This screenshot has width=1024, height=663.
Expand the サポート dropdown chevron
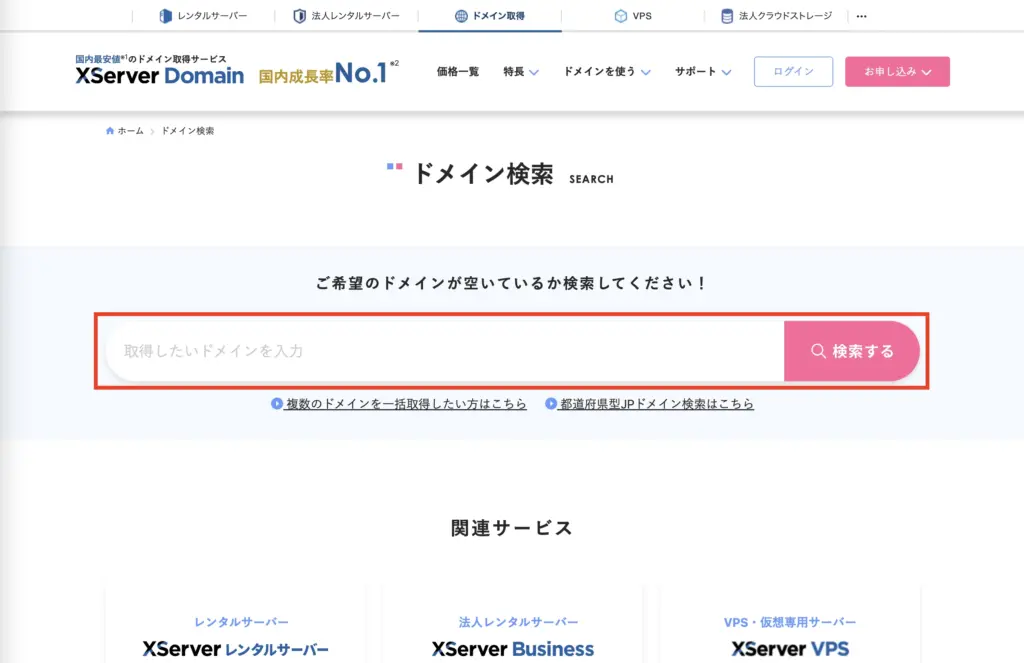726,72
